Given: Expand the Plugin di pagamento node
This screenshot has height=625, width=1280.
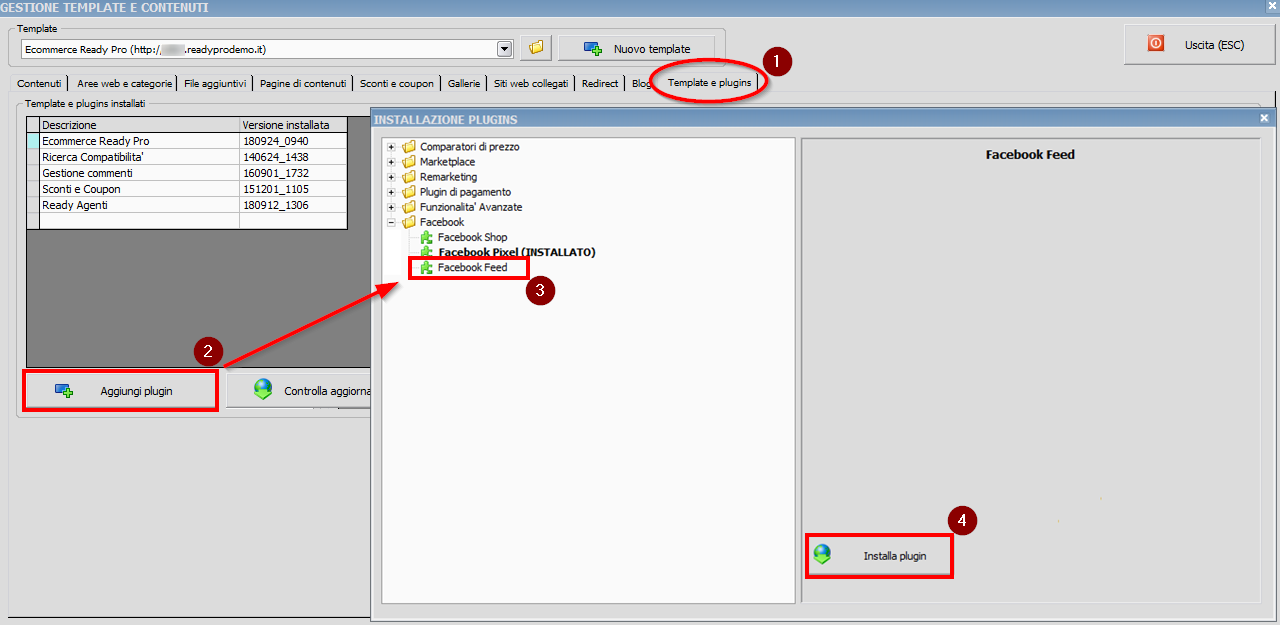Looking at the screenshot, I should 392,192.
